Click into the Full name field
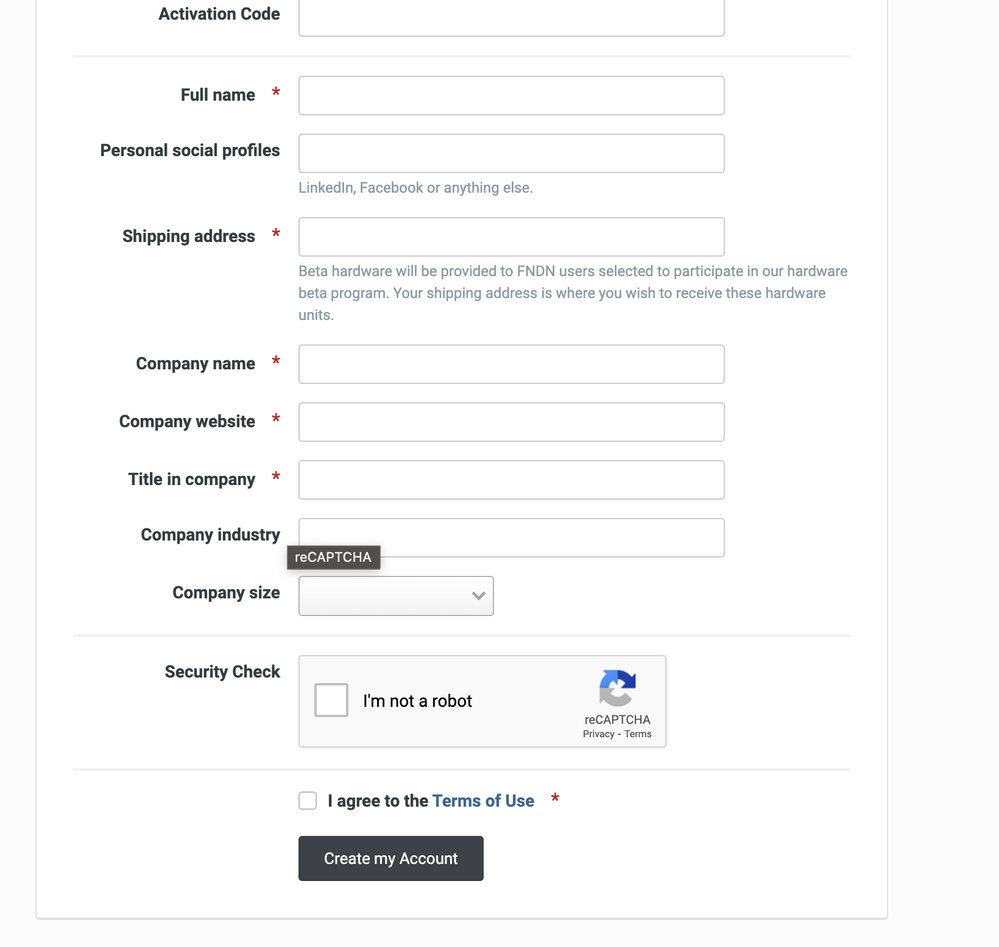The width and height of the screenshot is (999, 947). click(511, 96)
